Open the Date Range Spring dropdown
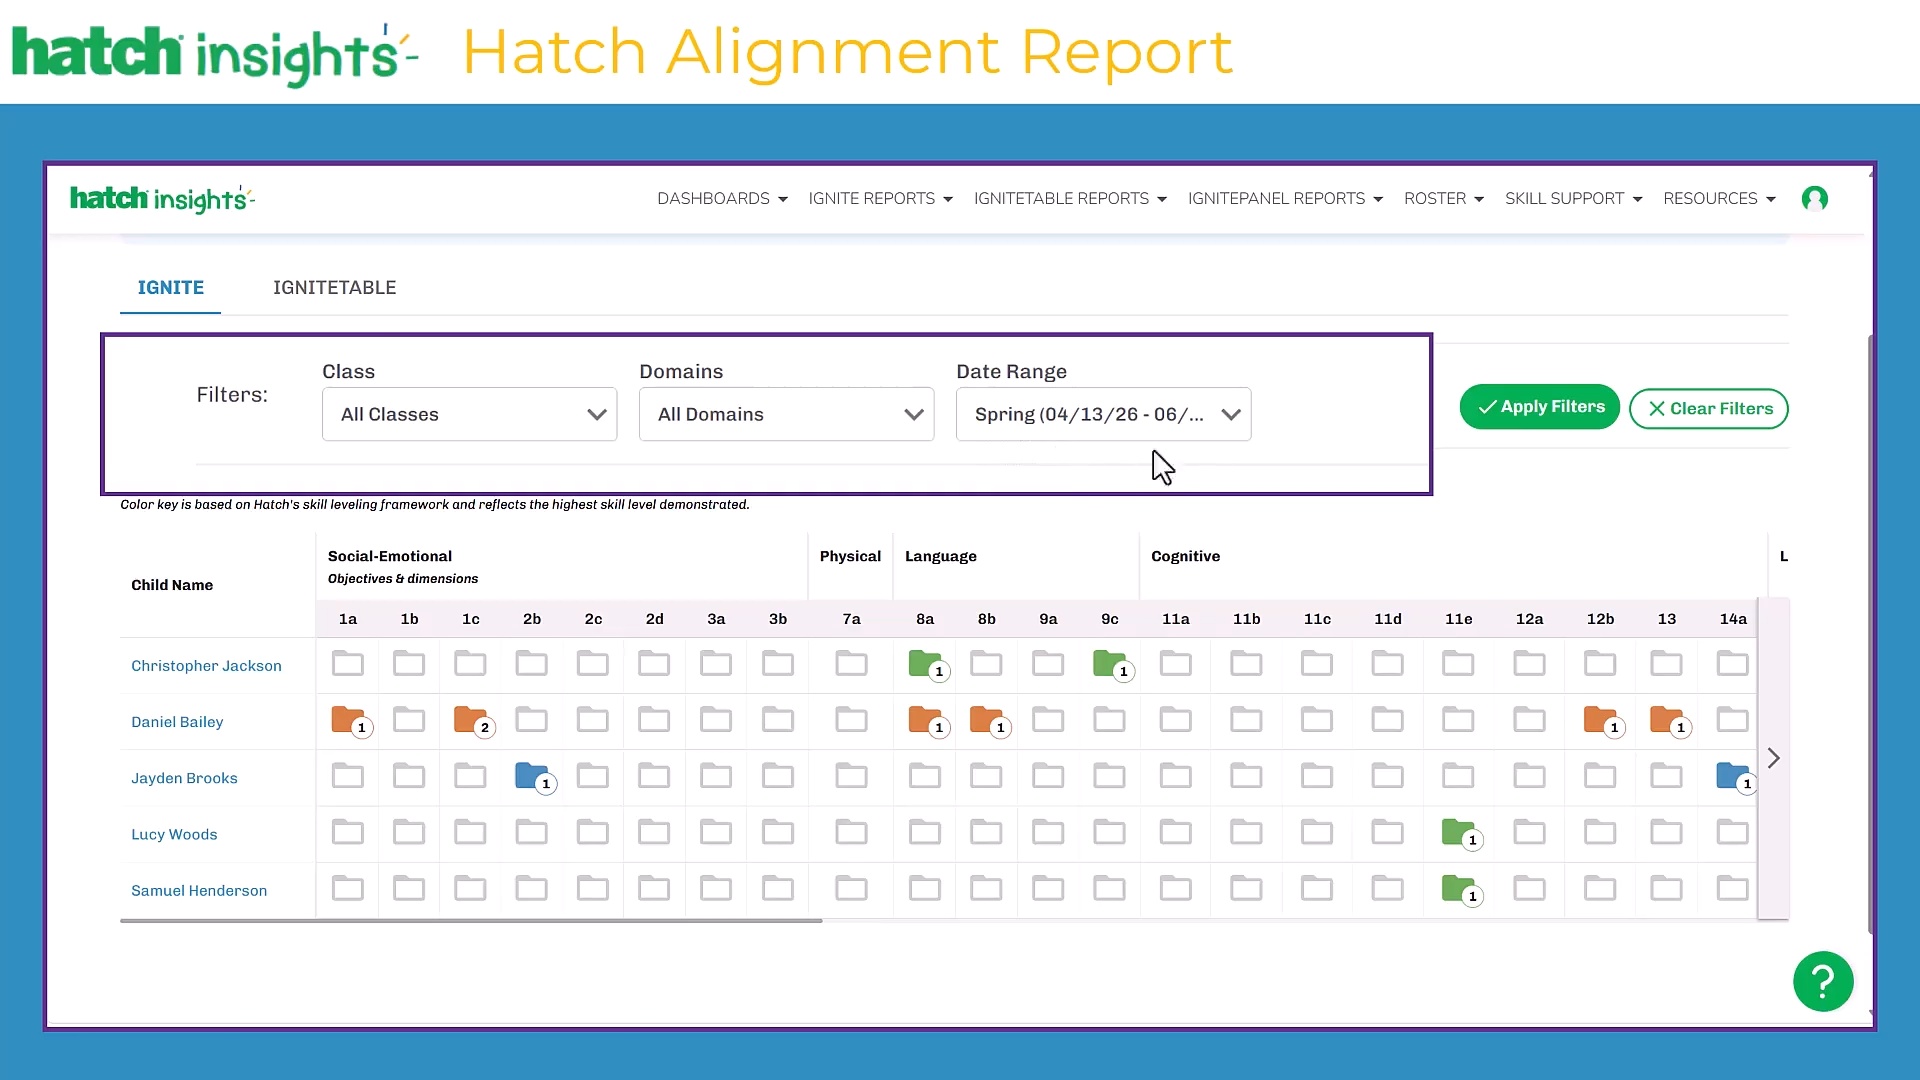 (x=1103, y=414)
